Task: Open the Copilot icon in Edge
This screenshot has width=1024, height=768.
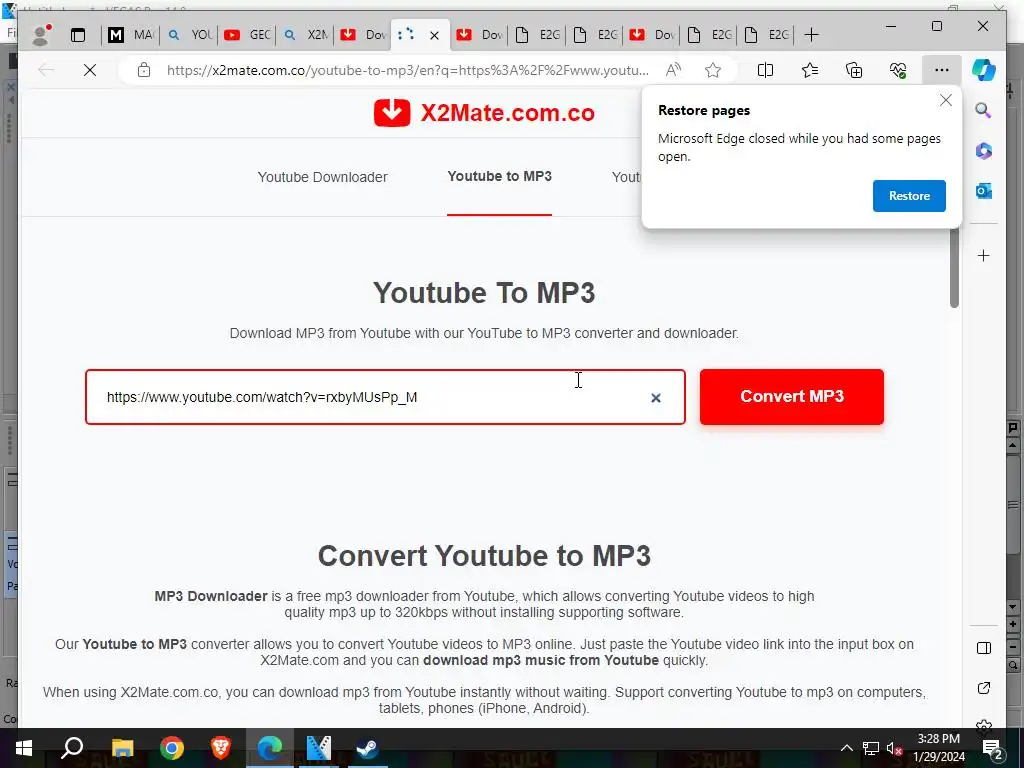Action: tap(984, 70)
